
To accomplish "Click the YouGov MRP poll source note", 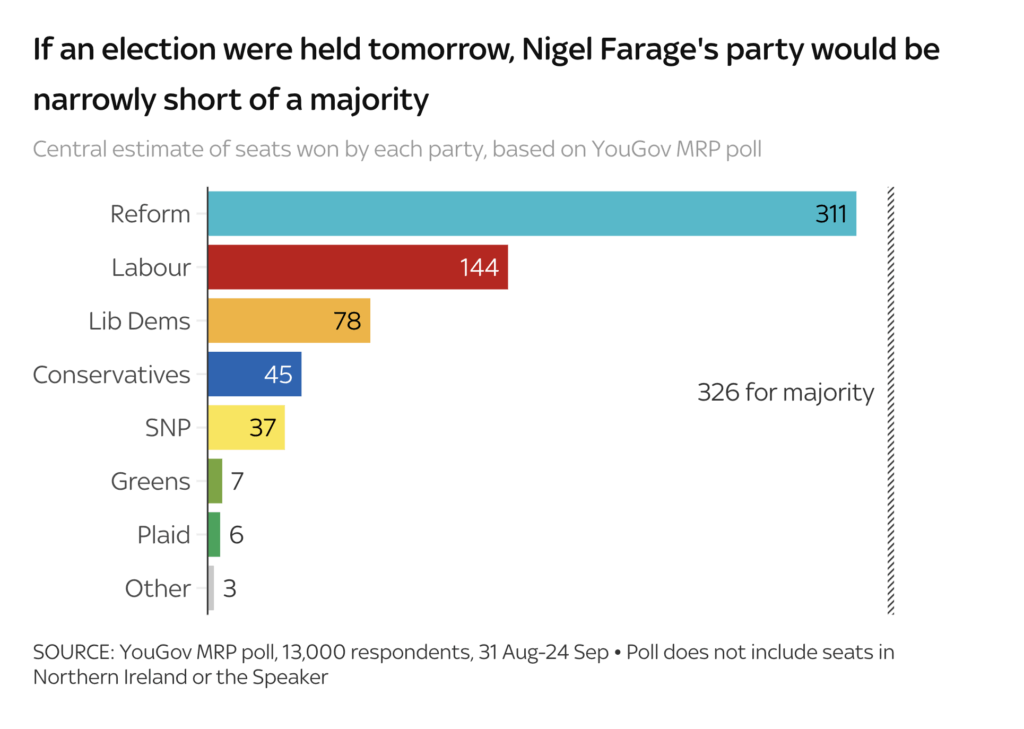I will click(463, 664).
